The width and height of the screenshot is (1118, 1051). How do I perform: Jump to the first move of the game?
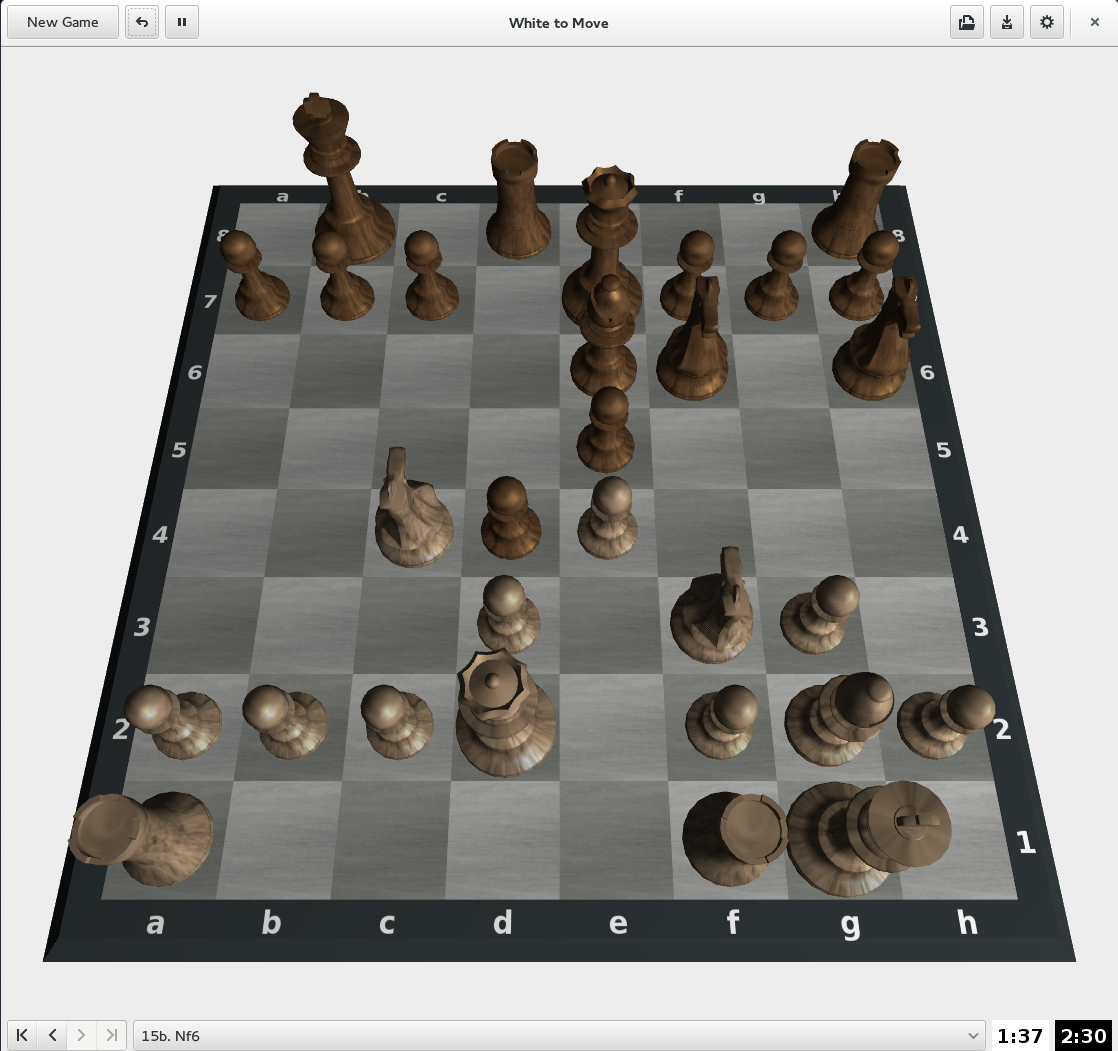[x=22, y=1035]
